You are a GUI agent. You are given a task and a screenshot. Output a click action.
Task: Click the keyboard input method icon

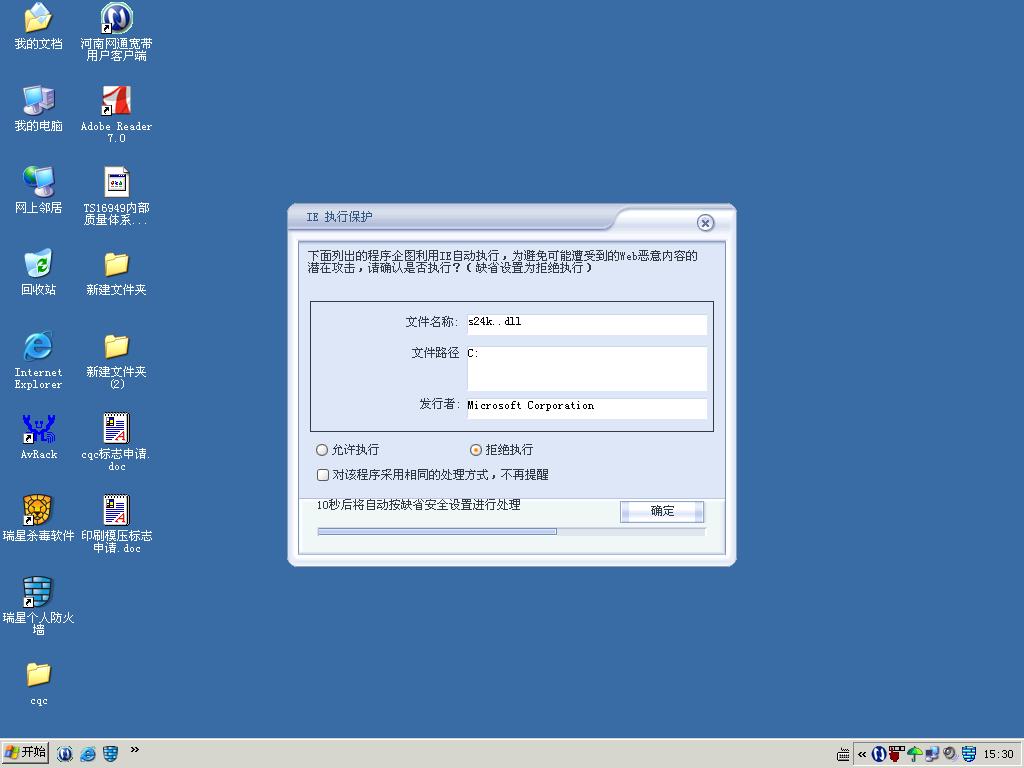click(x=843, y=754)
